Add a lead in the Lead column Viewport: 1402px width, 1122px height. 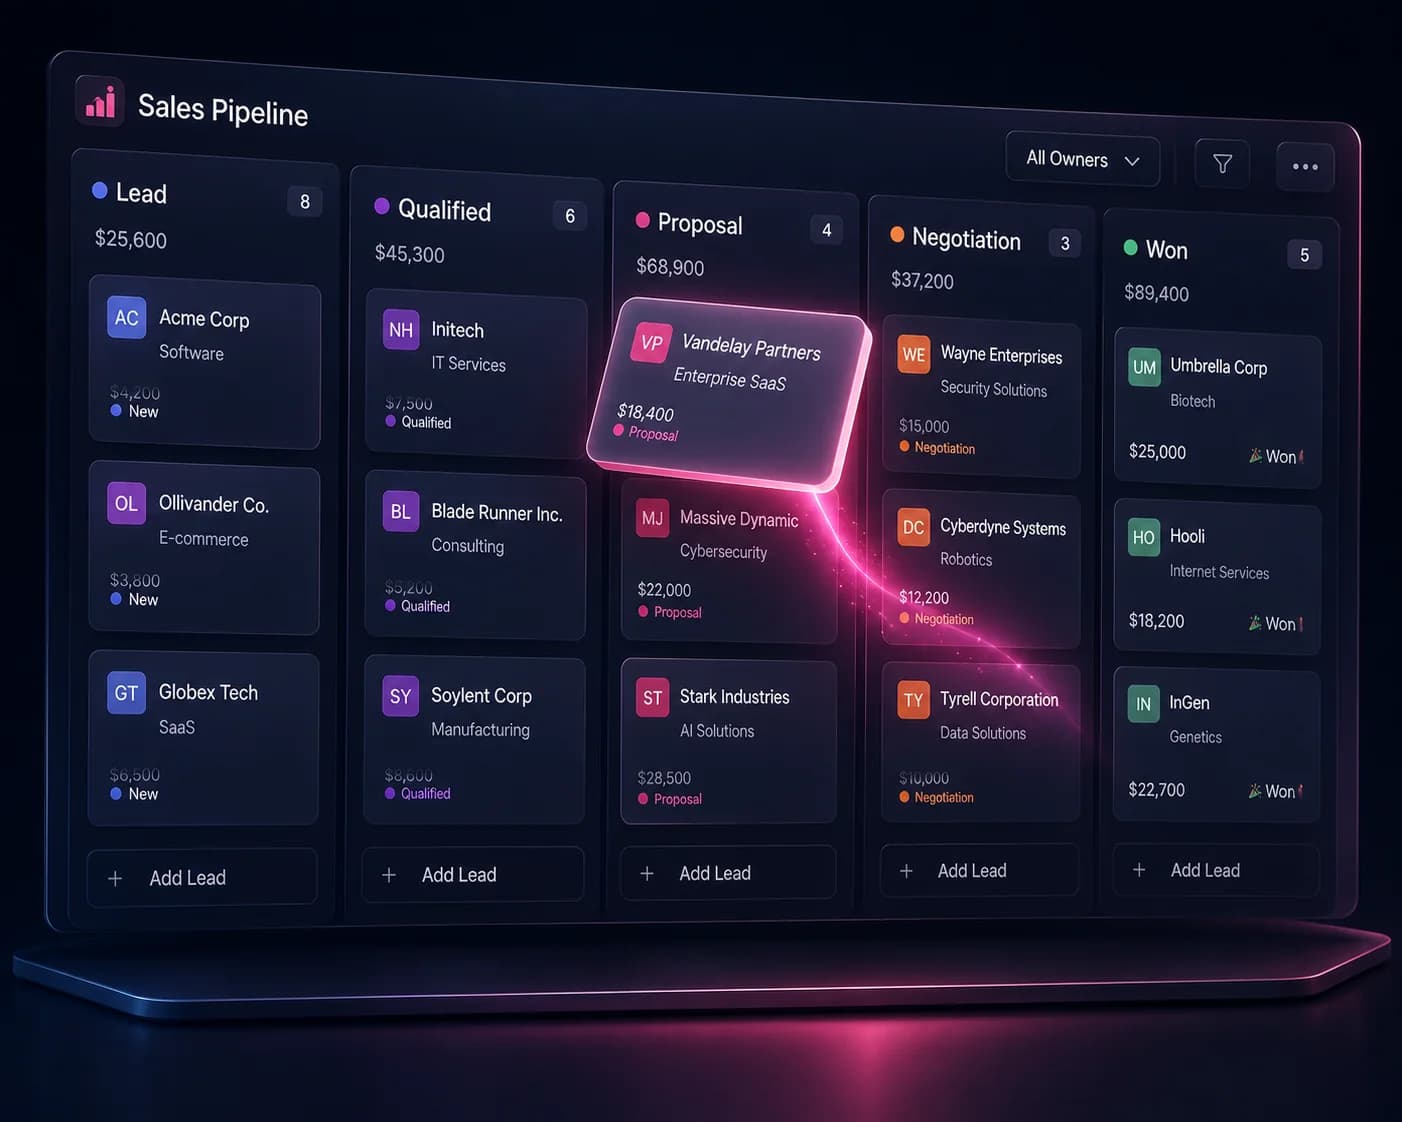coord(202,878)
